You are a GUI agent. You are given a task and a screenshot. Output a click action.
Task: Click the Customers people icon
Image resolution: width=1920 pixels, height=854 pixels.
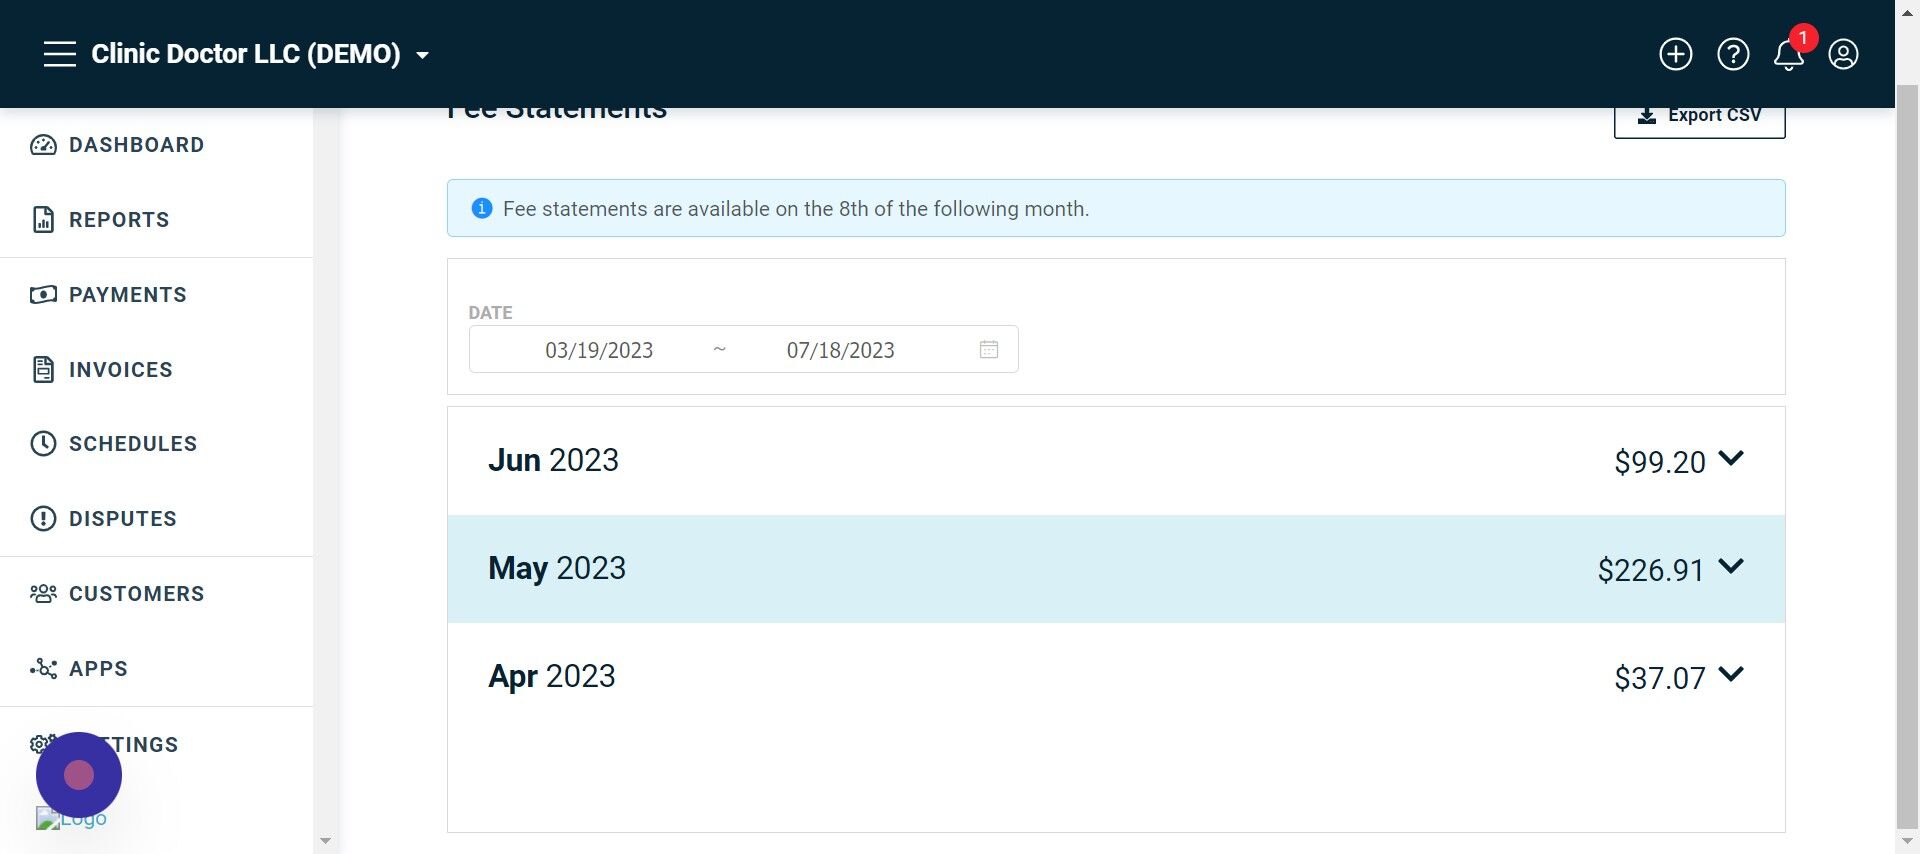[43, 594]
